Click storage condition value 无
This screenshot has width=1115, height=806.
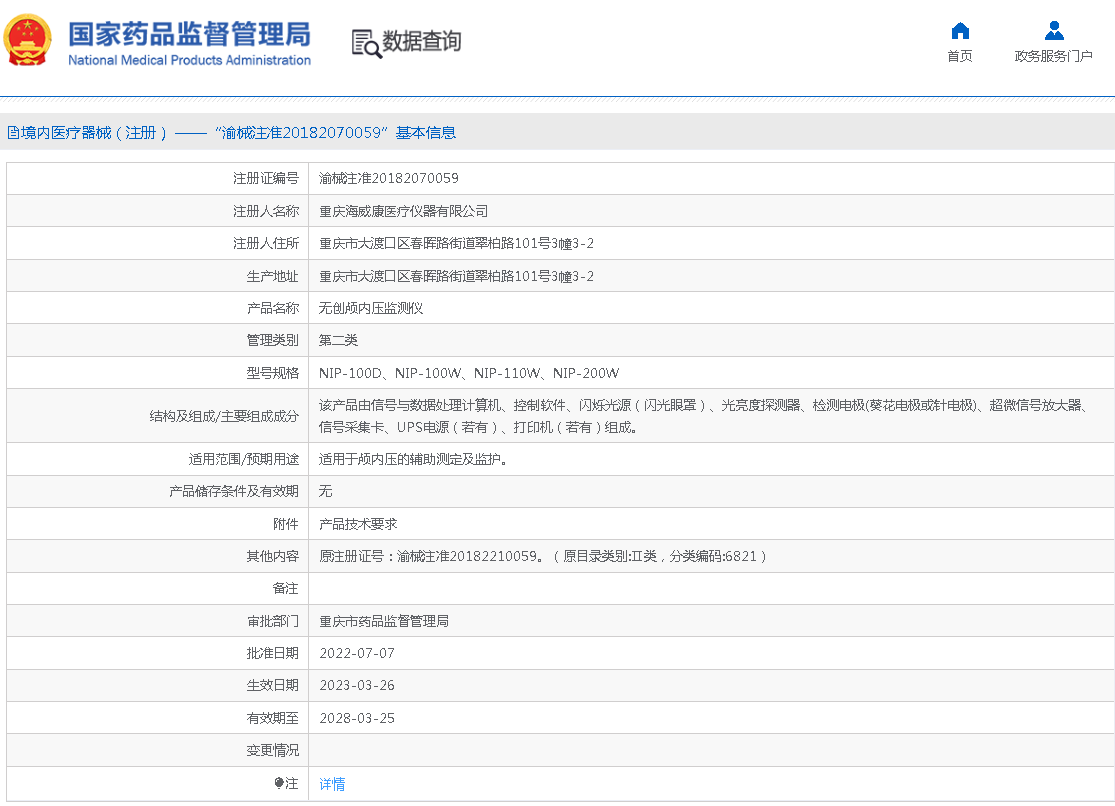coord(326,491)
